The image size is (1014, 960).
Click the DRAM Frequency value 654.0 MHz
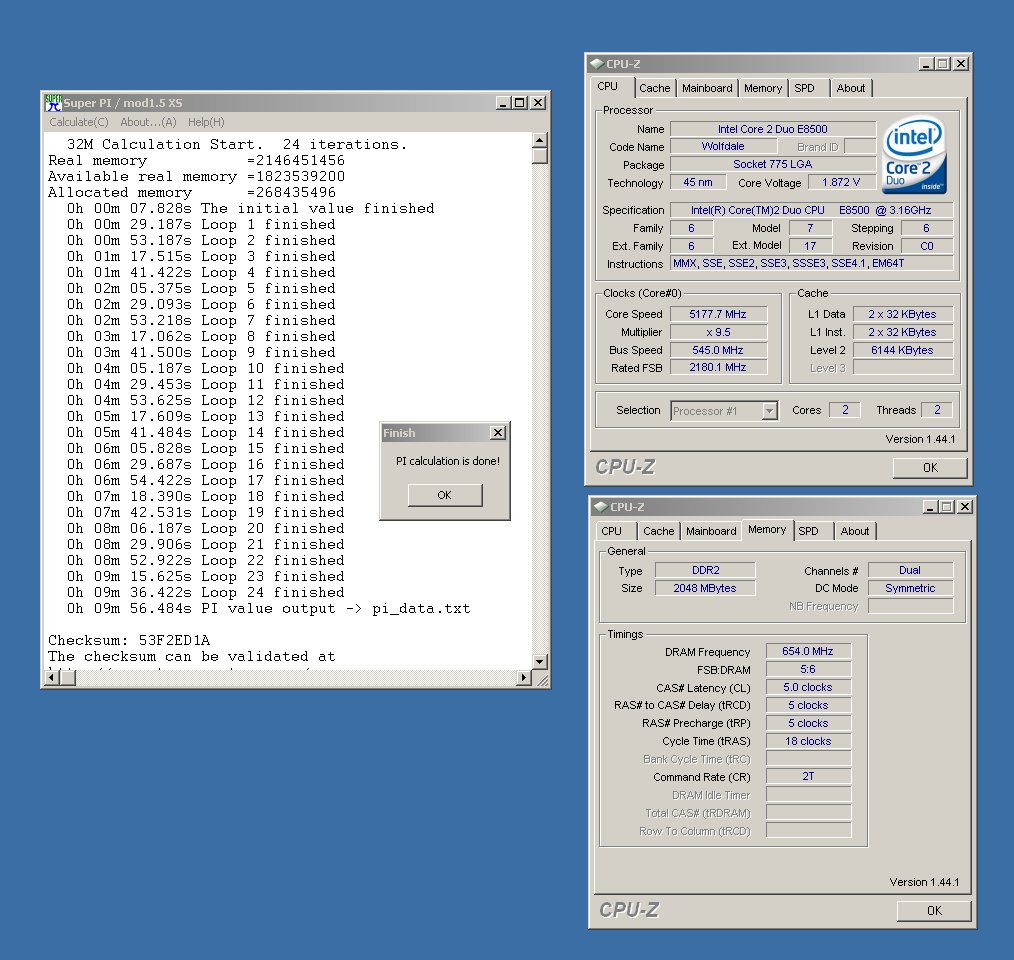coord(808,651)
